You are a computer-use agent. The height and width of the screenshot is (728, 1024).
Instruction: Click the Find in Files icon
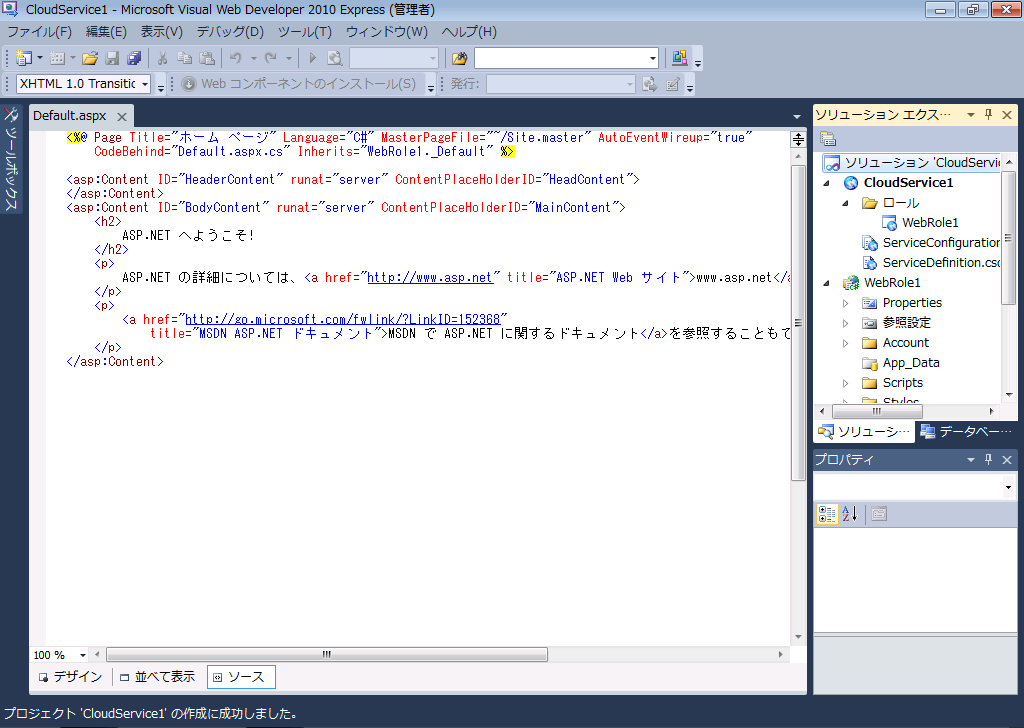pyautogui.click(x=334, y=58)
